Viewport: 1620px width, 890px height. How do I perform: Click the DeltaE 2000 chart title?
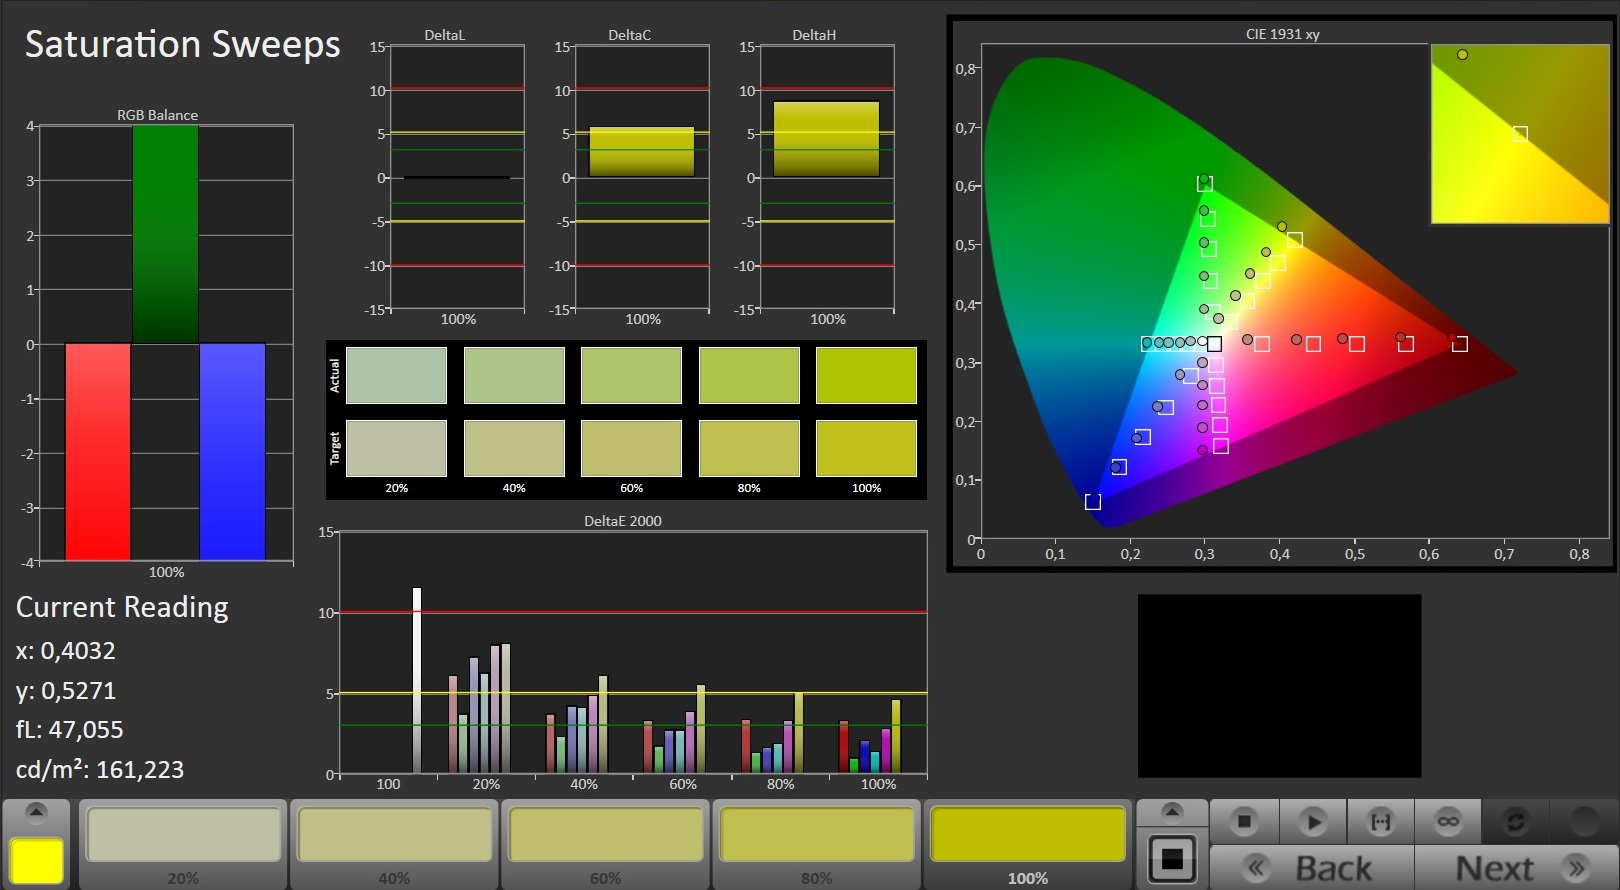click(623, 521)
